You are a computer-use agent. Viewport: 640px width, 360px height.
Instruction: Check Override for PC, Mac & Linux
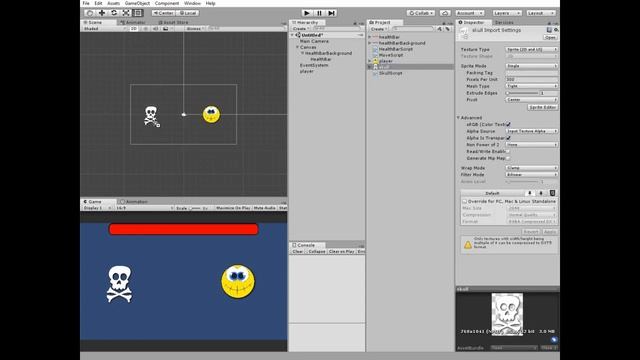(x=464, y=201)
